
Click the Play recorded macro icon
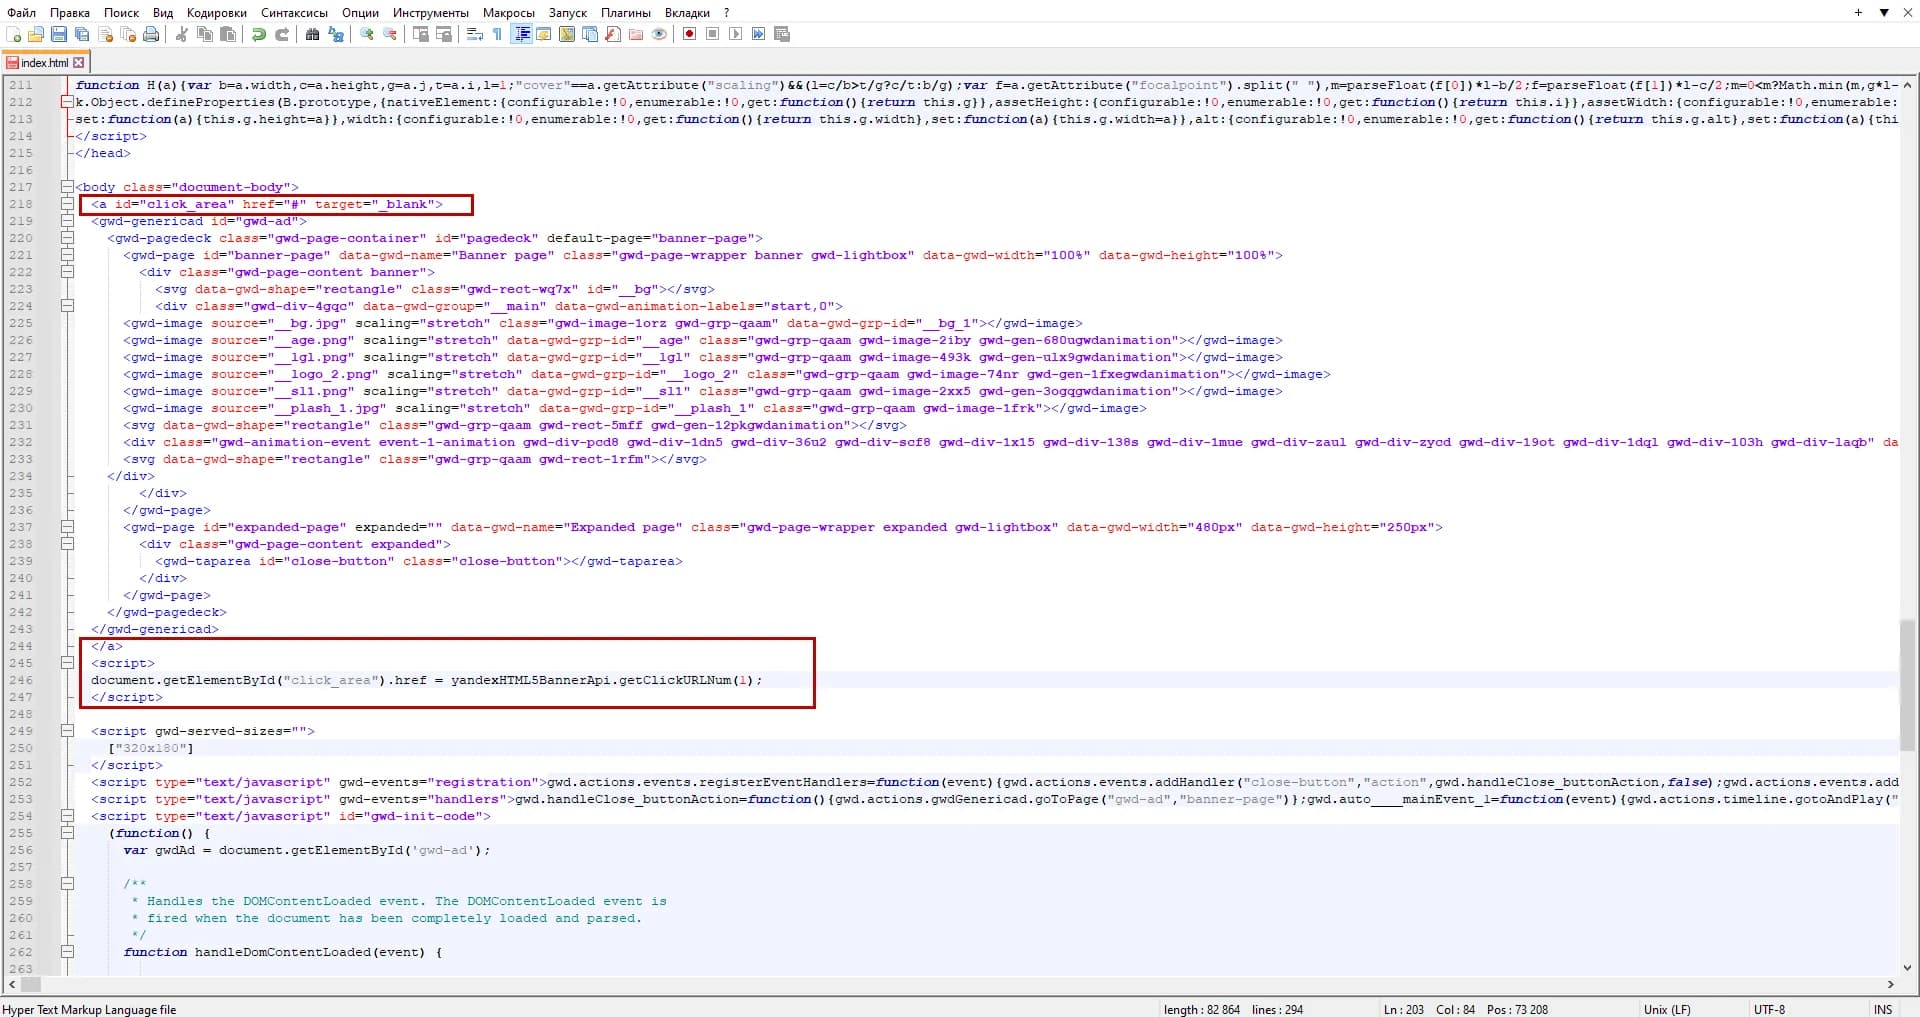736,35
